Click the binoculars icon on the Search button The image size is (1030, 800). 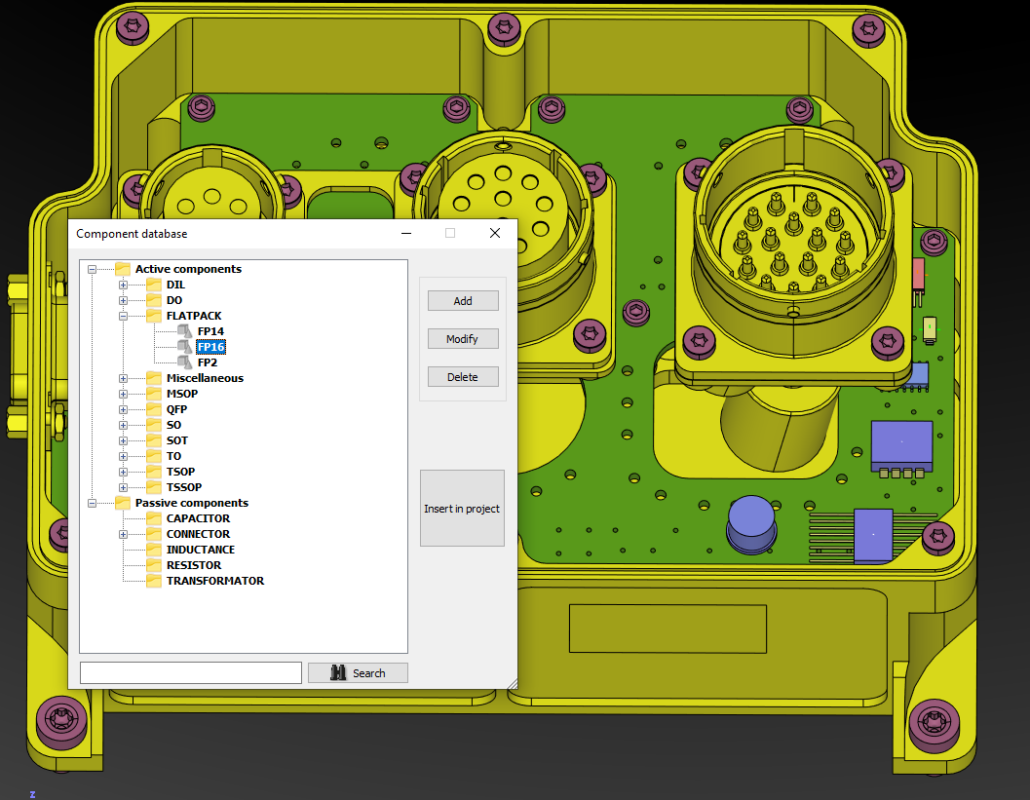[x=341, y=672]
